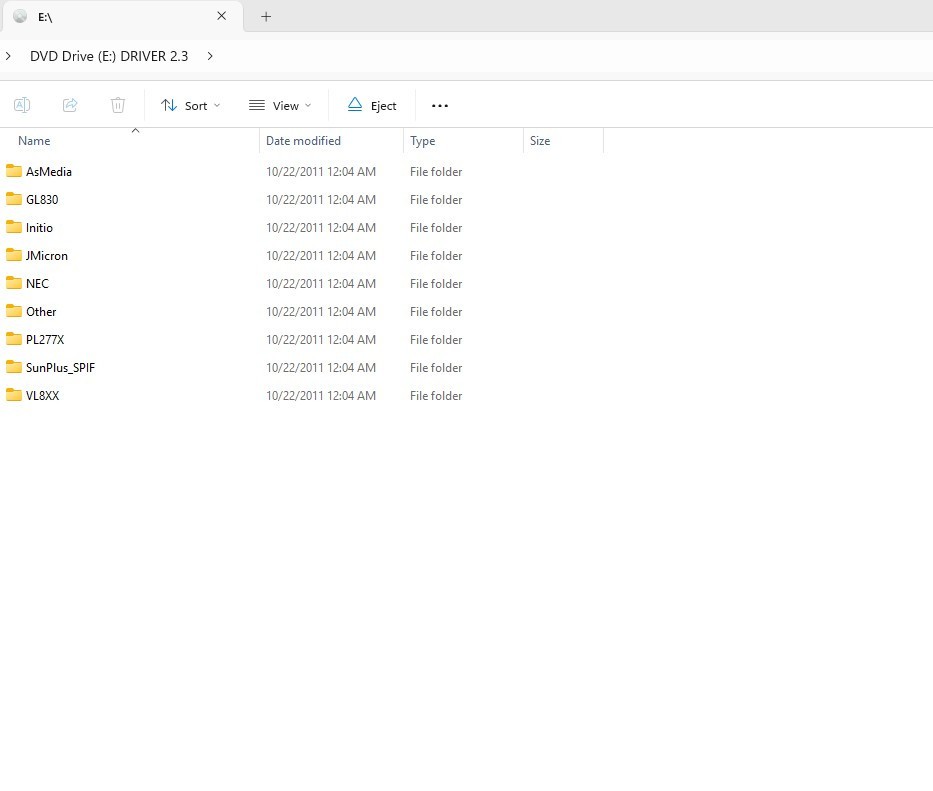Click the PL277X folder icon
This screenshot has height=791, width=933.
14,339
